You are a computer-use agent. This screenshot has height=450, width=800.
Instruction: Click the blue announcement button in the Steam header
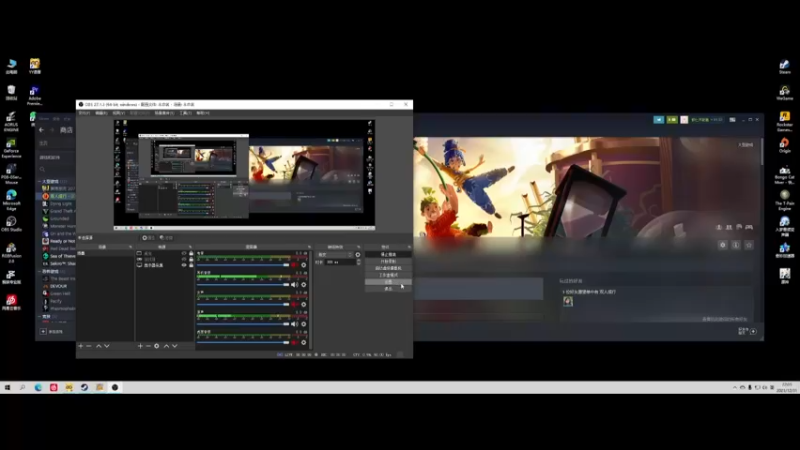point(659,120)
